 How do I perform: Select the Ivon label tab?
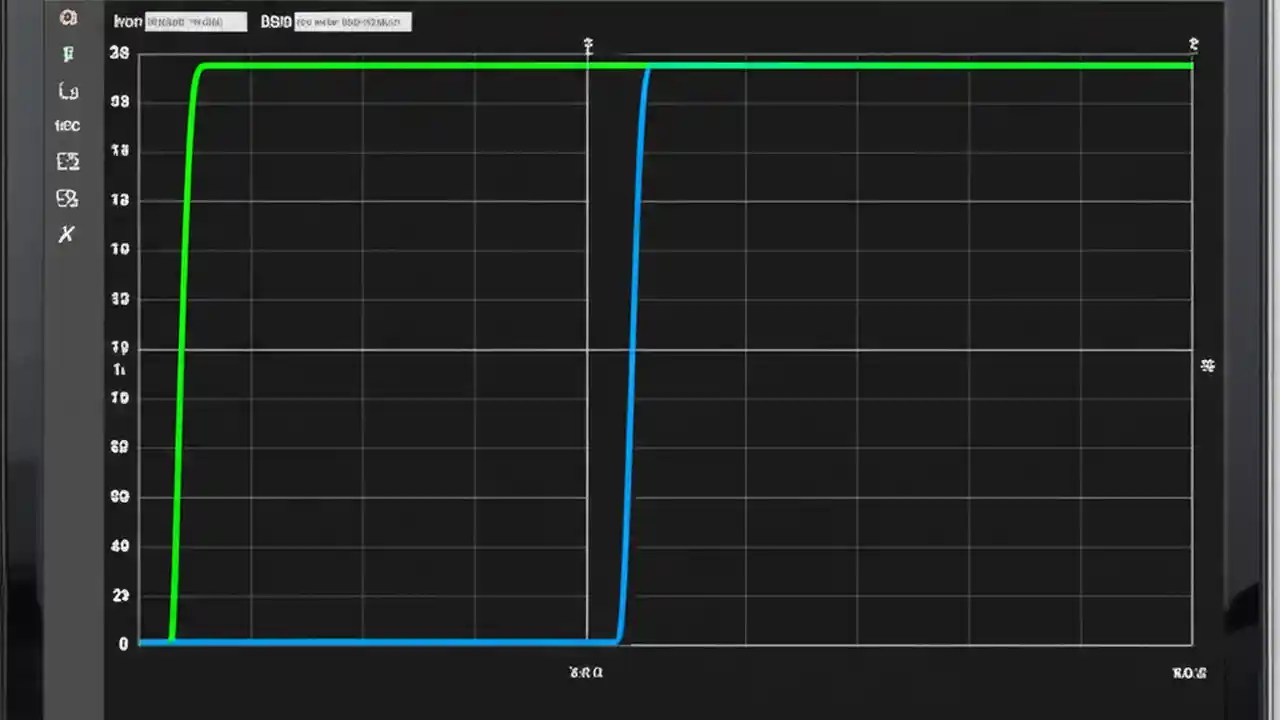[127, 21]
